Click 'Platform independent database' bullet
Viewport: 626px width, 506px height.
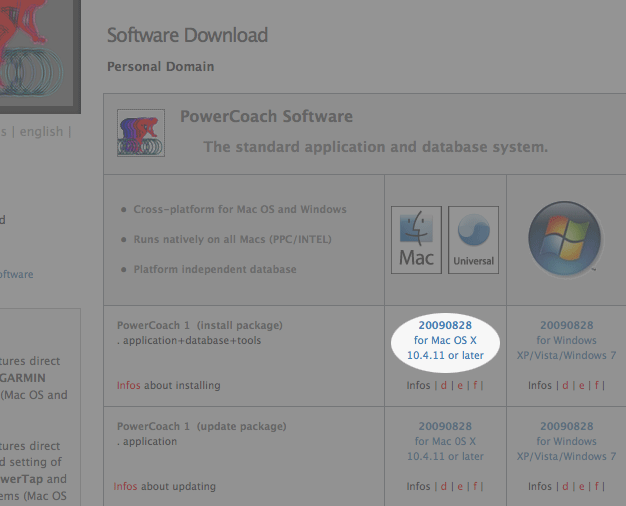[x=215, y=269]
